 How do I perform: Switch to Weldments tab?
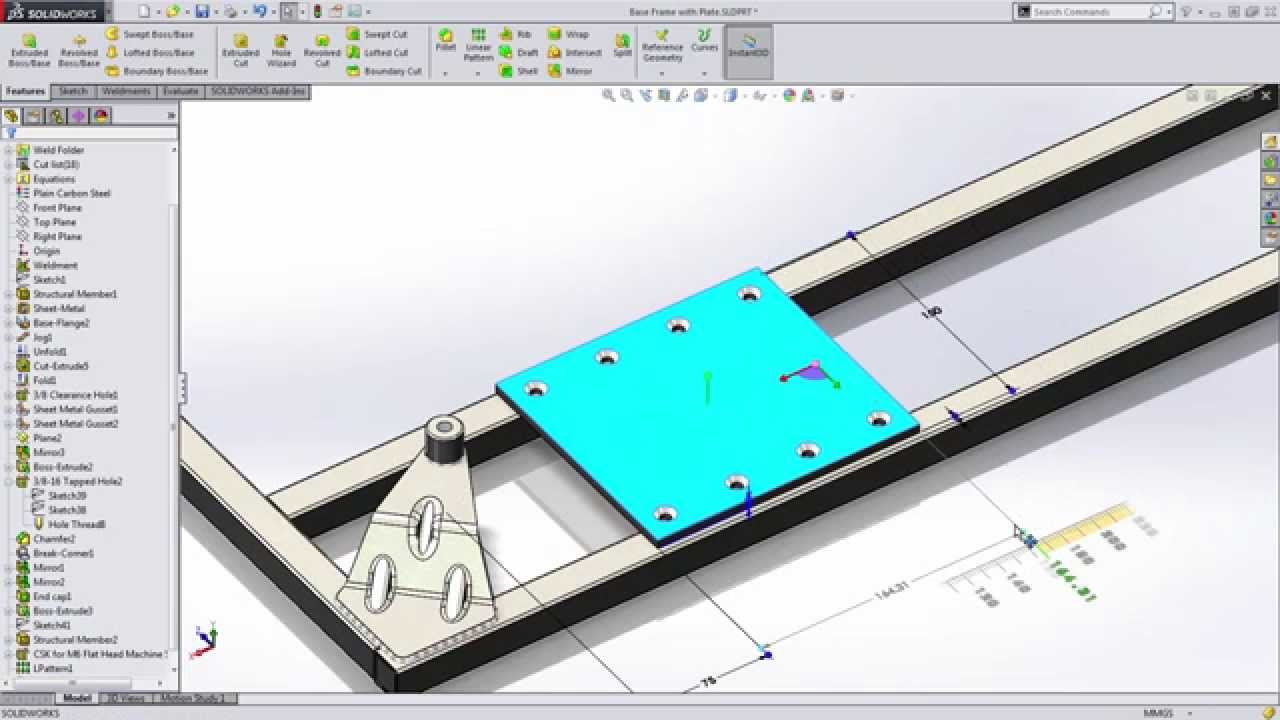click(x=125, y=91)
